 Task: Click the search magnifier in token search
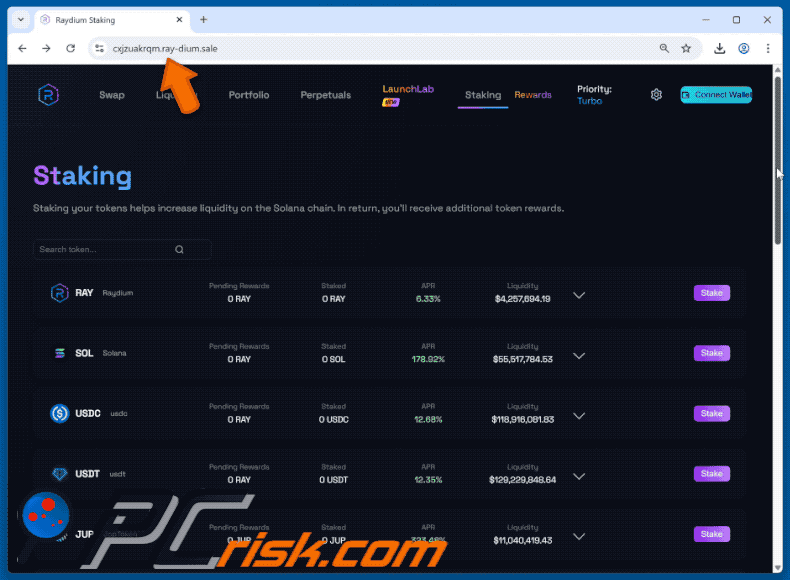pos(179,249)
